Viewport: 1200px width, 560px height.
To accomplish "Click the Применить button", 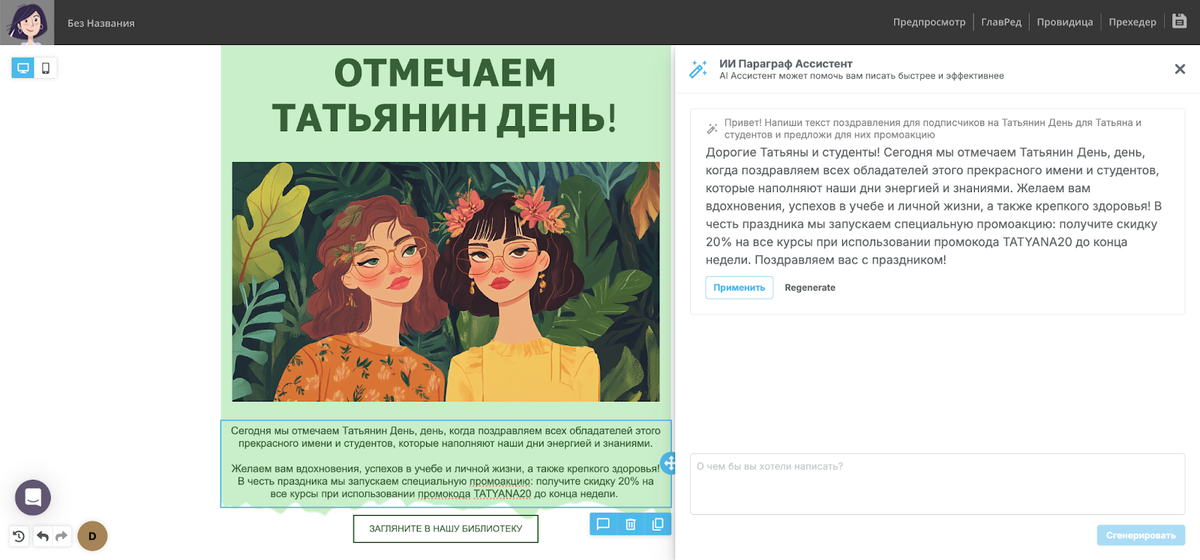I will [x=739, y=287].
